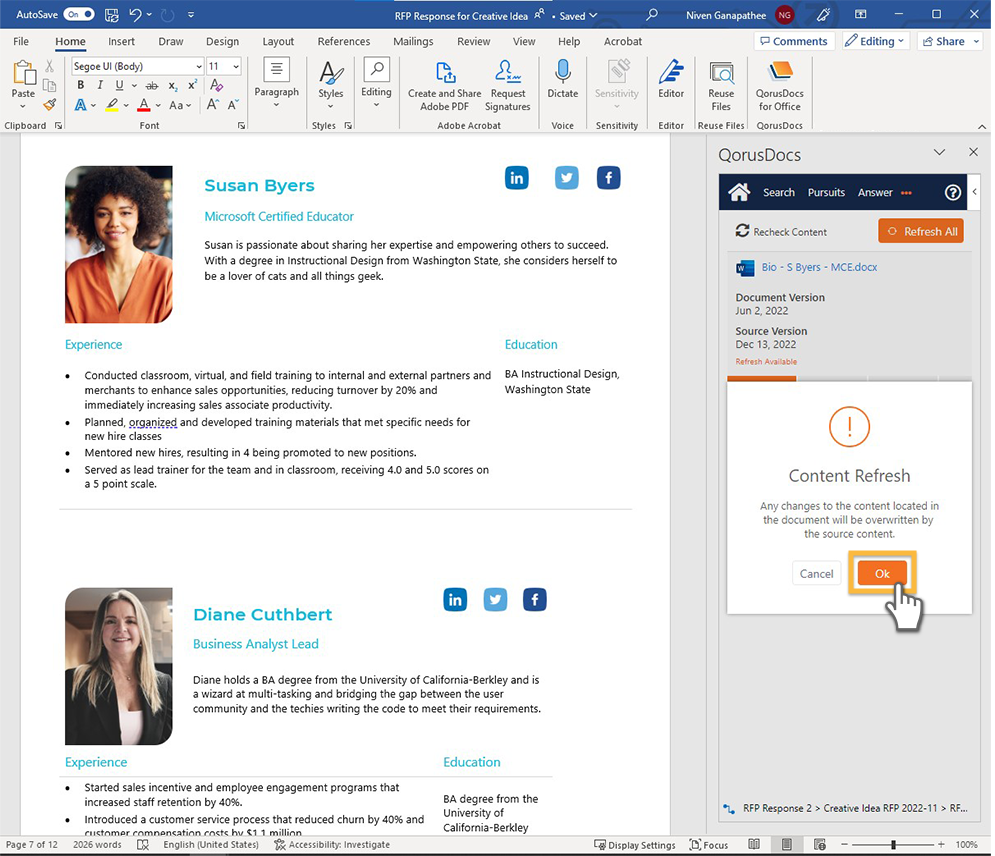Click the Ok button in Content Refresh

(882, 574)
